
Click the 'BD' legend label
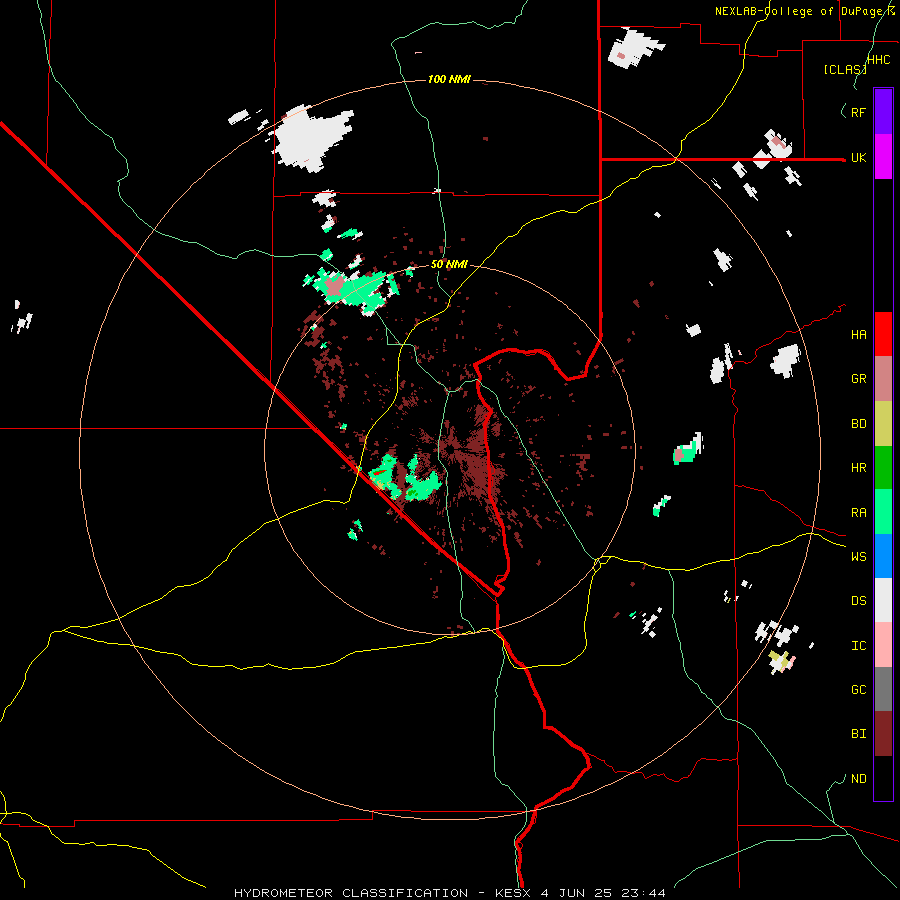(x=858, y=424)
